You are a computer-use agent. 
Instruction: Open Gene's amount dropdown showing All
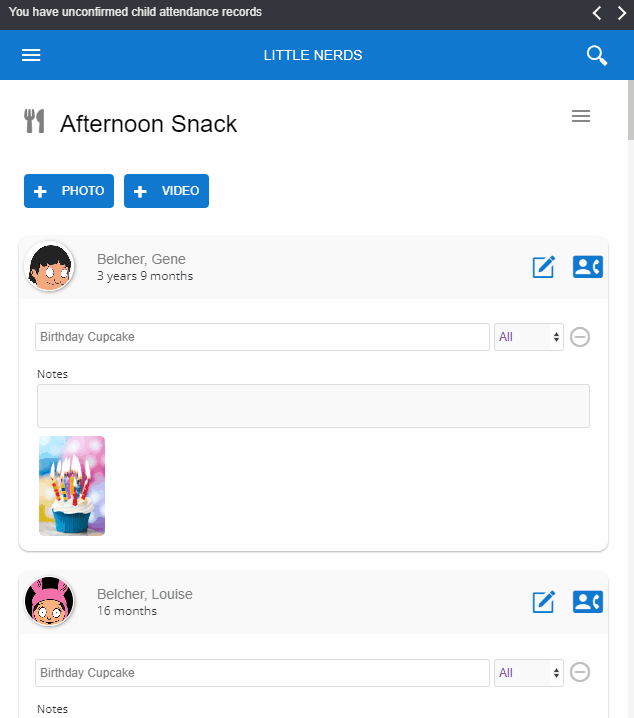coord(529,337)
